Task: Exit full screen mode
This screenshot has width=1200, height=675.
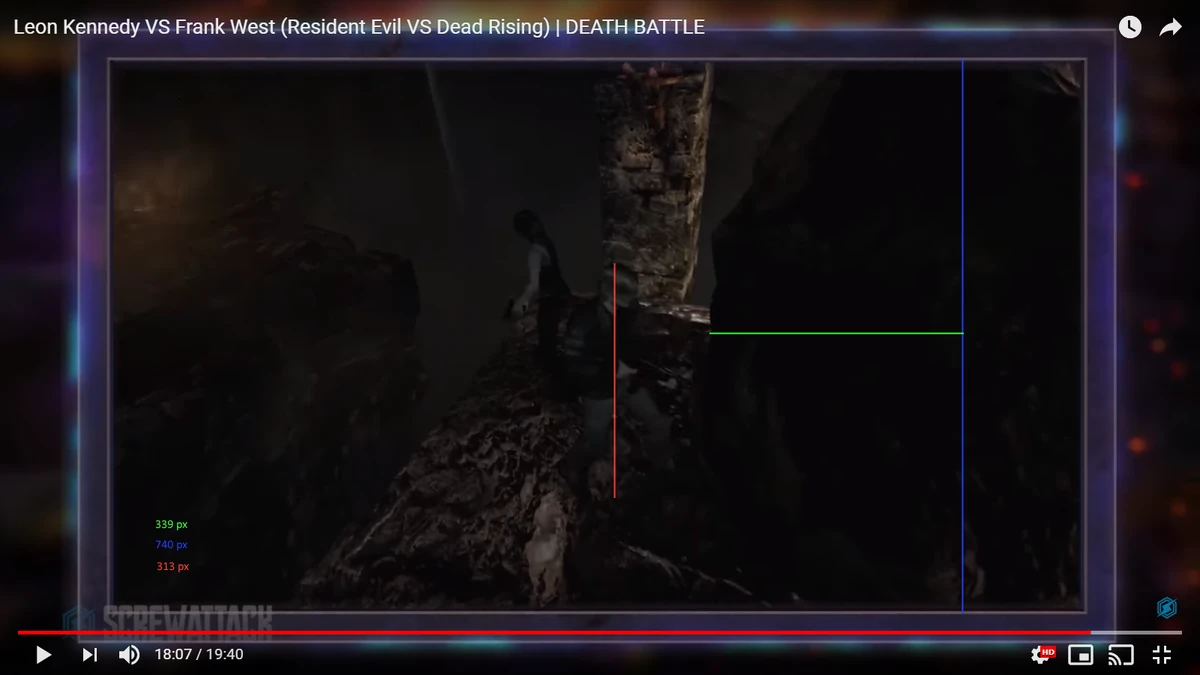Action: (1162, 655)
